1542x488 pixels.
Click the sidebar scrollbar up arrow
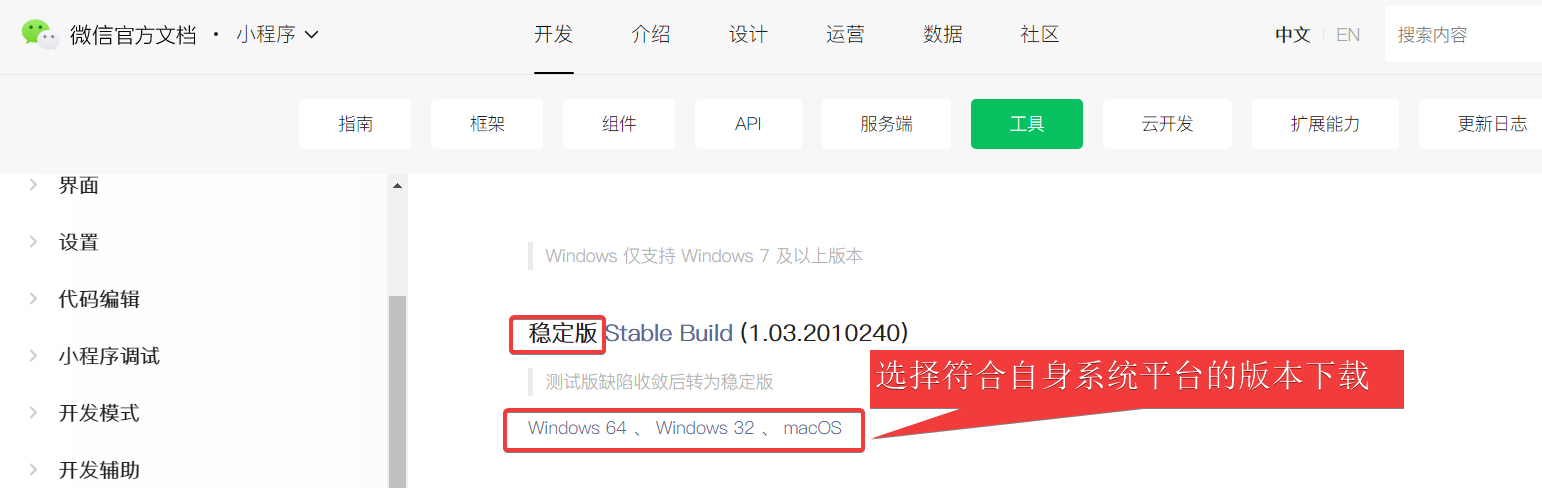coord(397,185)
